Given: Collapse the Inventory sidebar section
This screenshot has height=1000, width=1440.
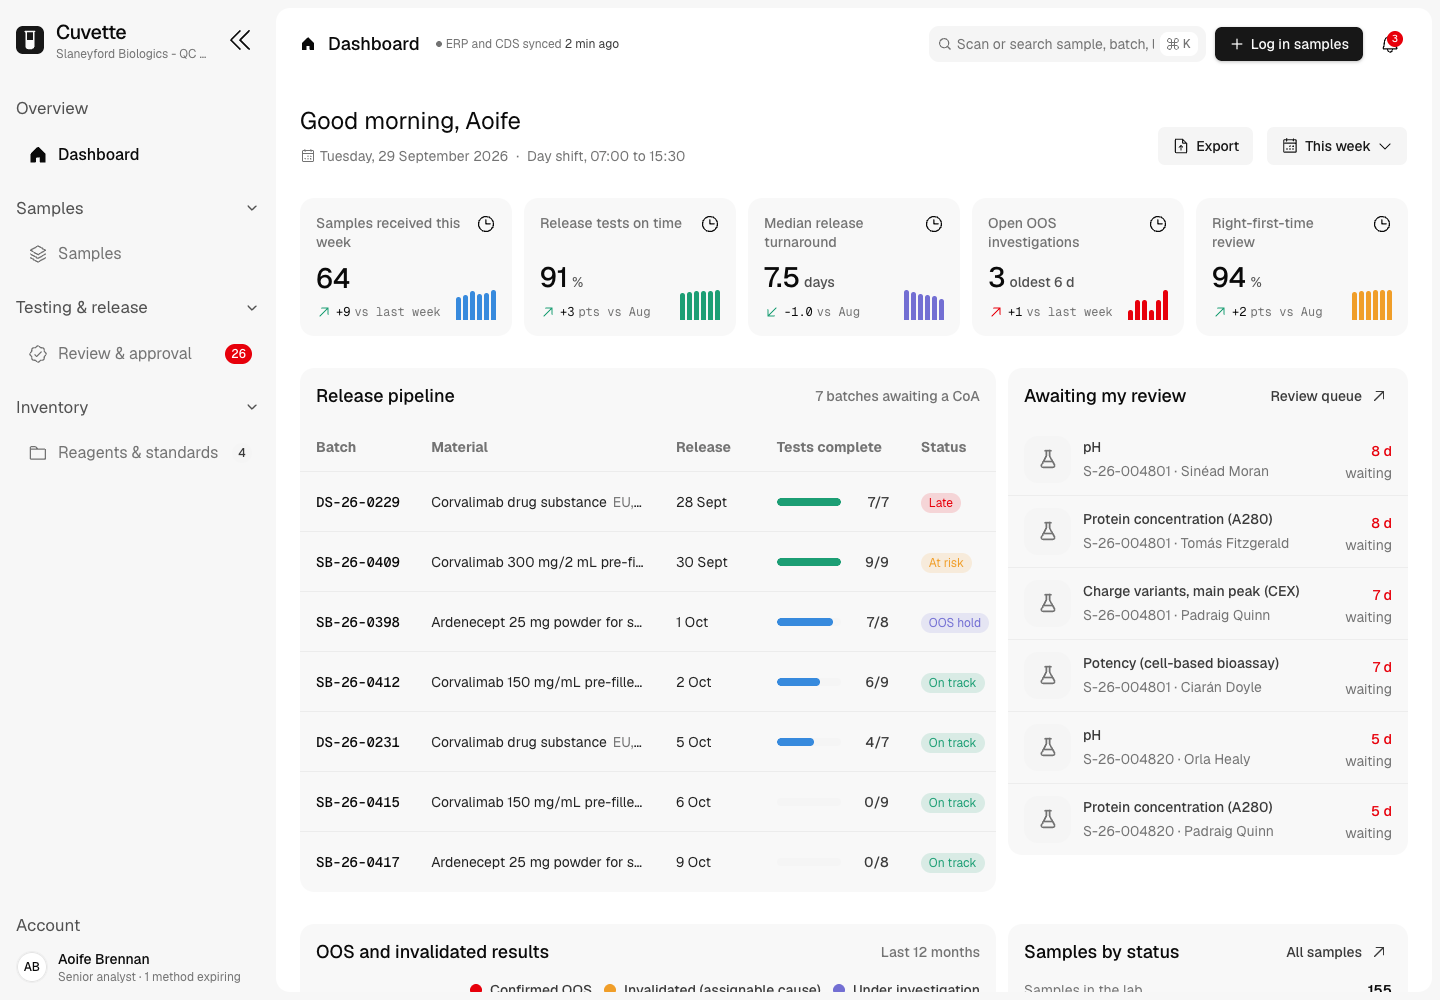Looking at the screenshot, I should 252,407.
